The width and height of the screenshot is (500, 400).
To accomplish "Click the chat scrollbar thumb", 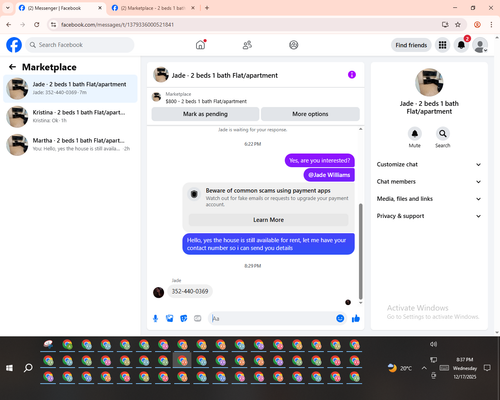I will click(360, 251).
